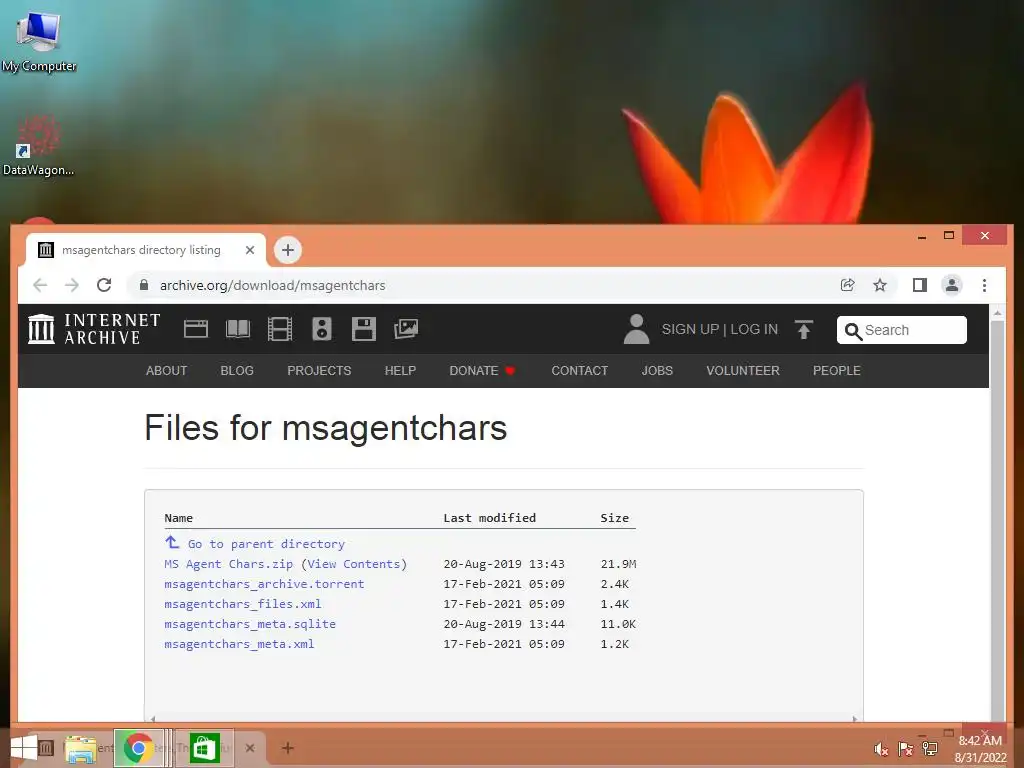Image resolution: width=1024 pixels, height=768 pixels.
Task: Click the 20-Aug-2019 13:43 date
Action: [504, 564]
